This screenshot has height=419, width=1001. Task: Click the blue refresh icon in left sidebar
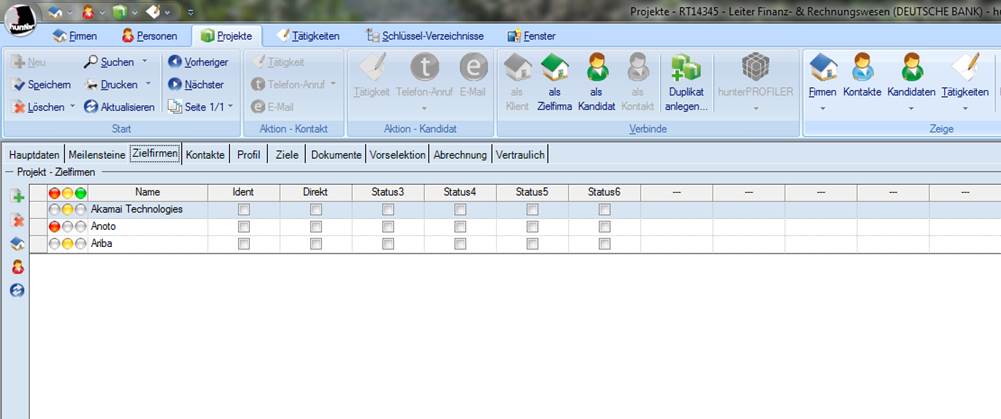tap(17, 290)
